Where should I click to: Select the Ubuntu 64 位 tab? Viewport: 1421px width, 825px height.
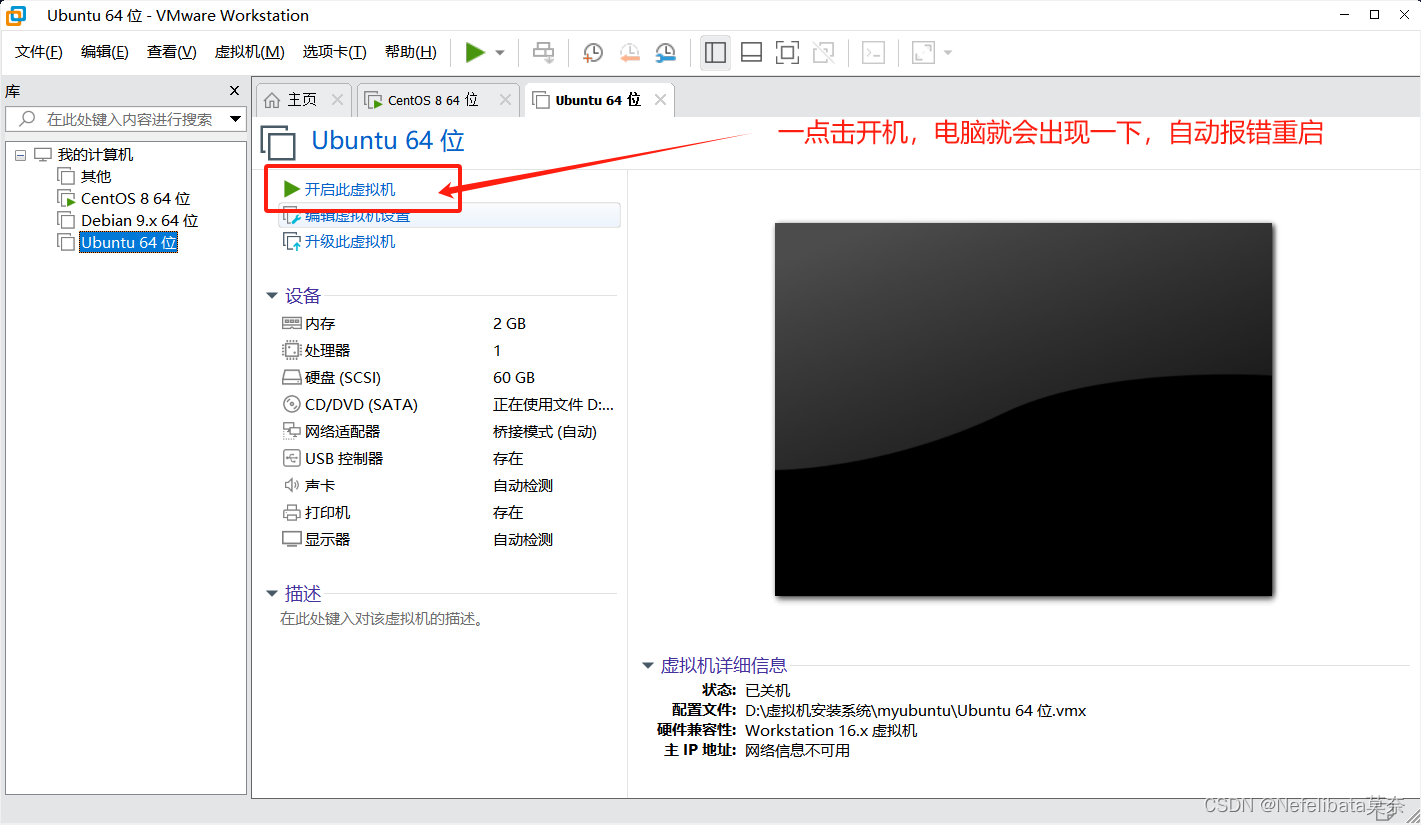pos(598,100)
